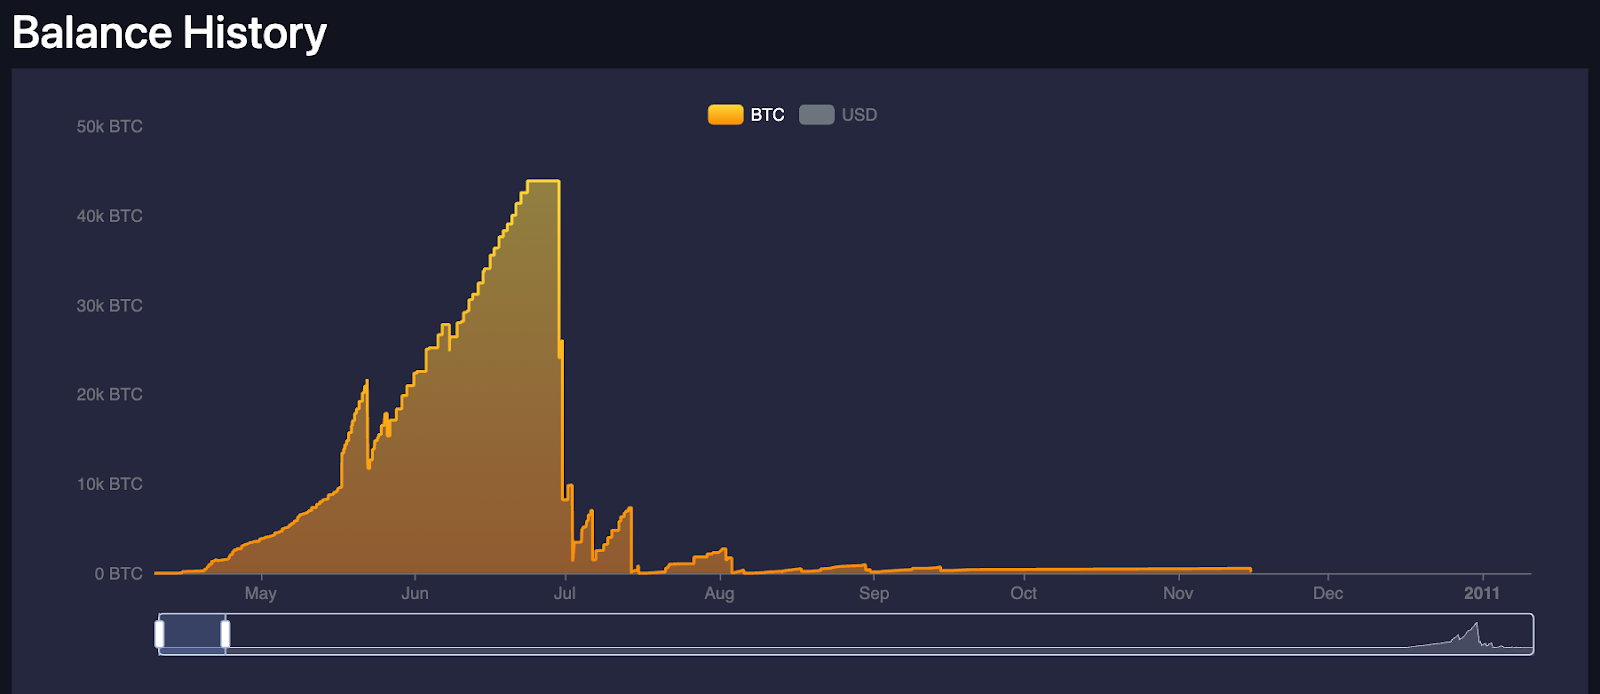
Task: Click the '20k BTC' axis label
Action: (x=109, y=395)
